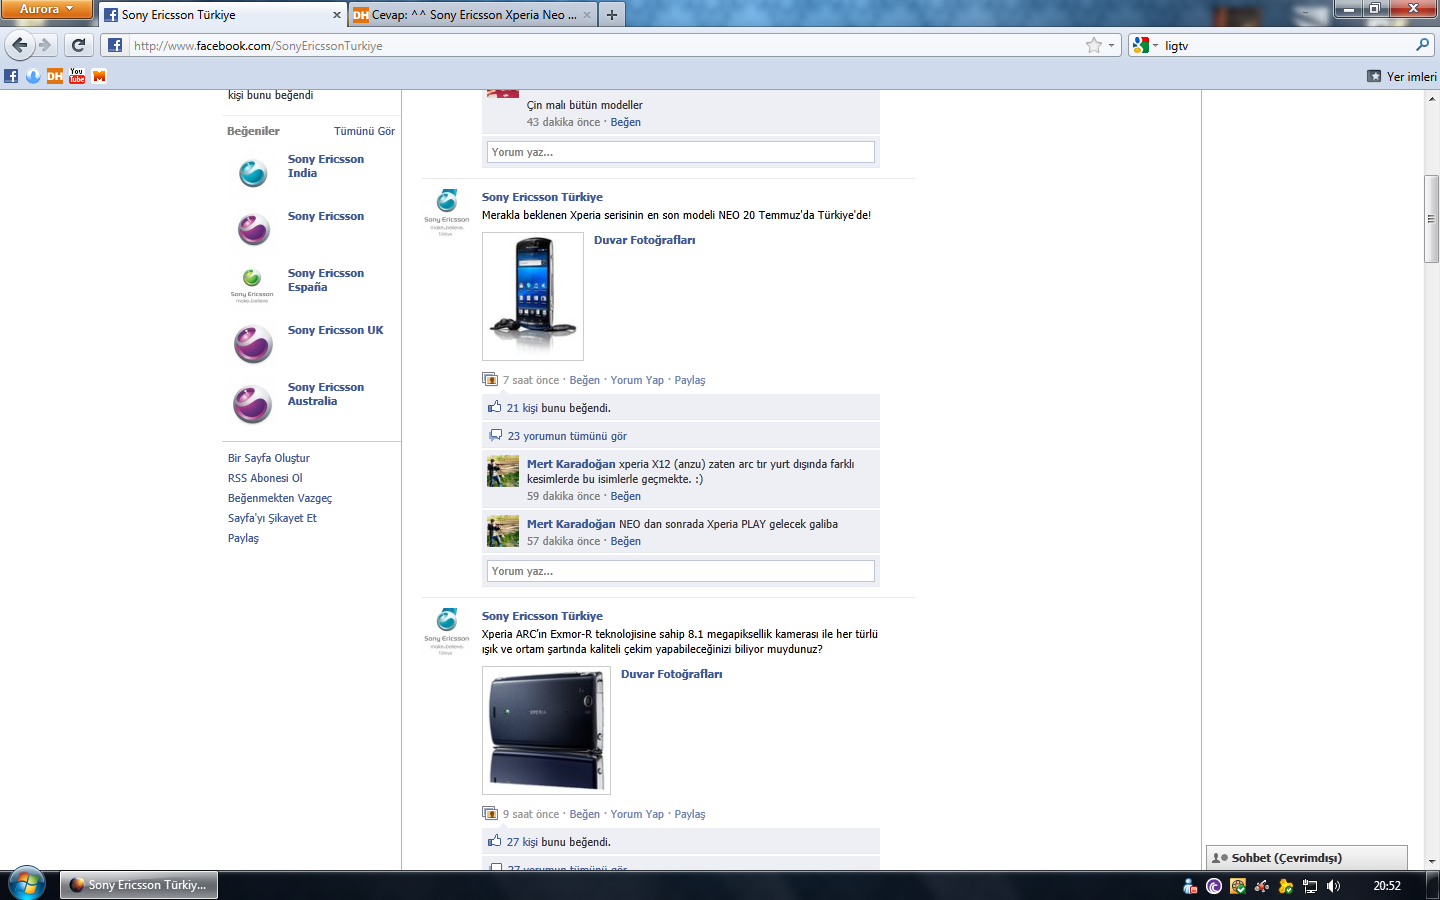This screenshot has width=1440, height=900.
Task: Open the Google search engine selector
Action: [1145, 45]
